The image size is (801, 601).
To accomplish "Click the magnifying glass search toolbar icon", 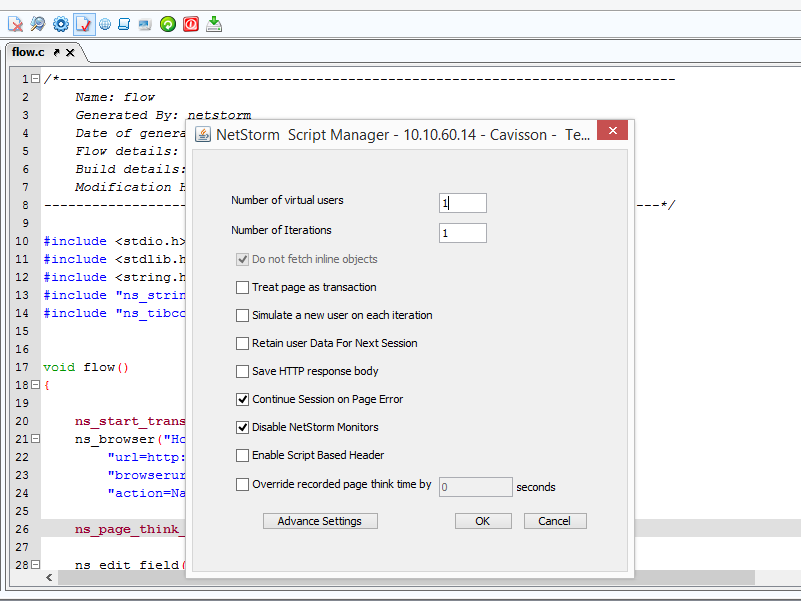I will pos(38,24).
